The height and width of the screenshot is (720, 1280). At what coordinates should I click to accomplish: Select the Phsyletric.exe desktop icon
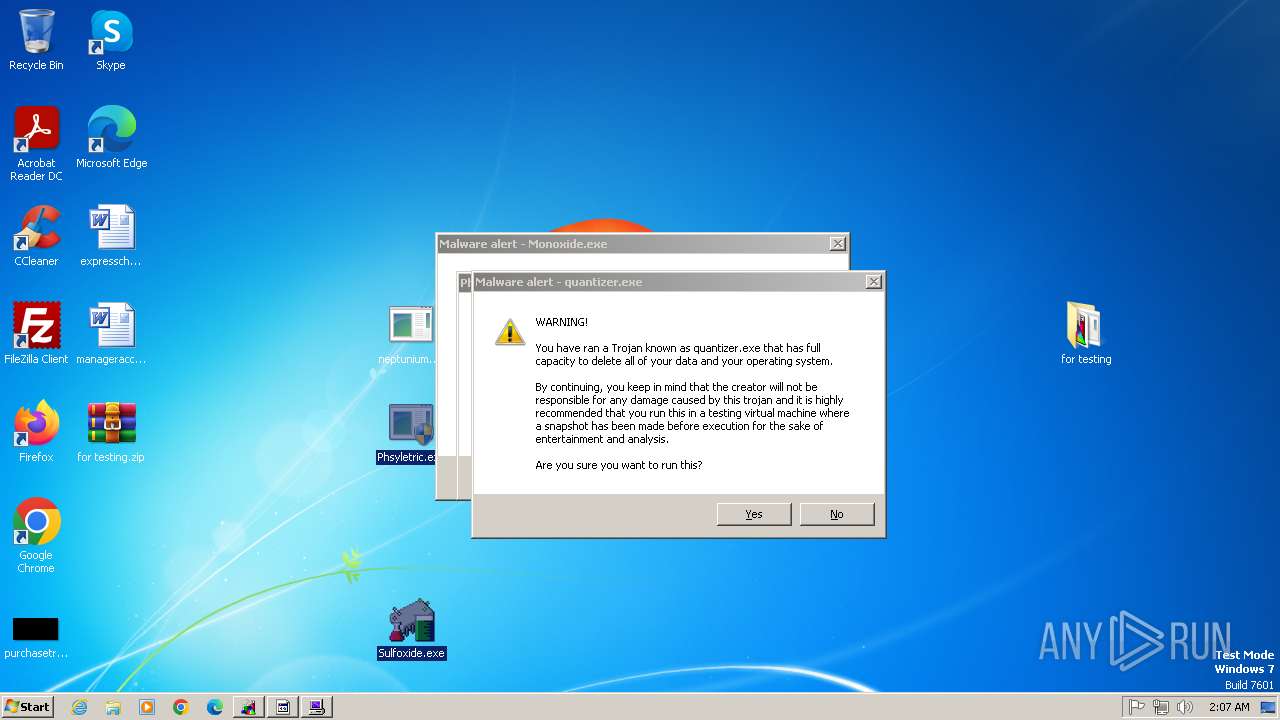(x=408, y=434)
